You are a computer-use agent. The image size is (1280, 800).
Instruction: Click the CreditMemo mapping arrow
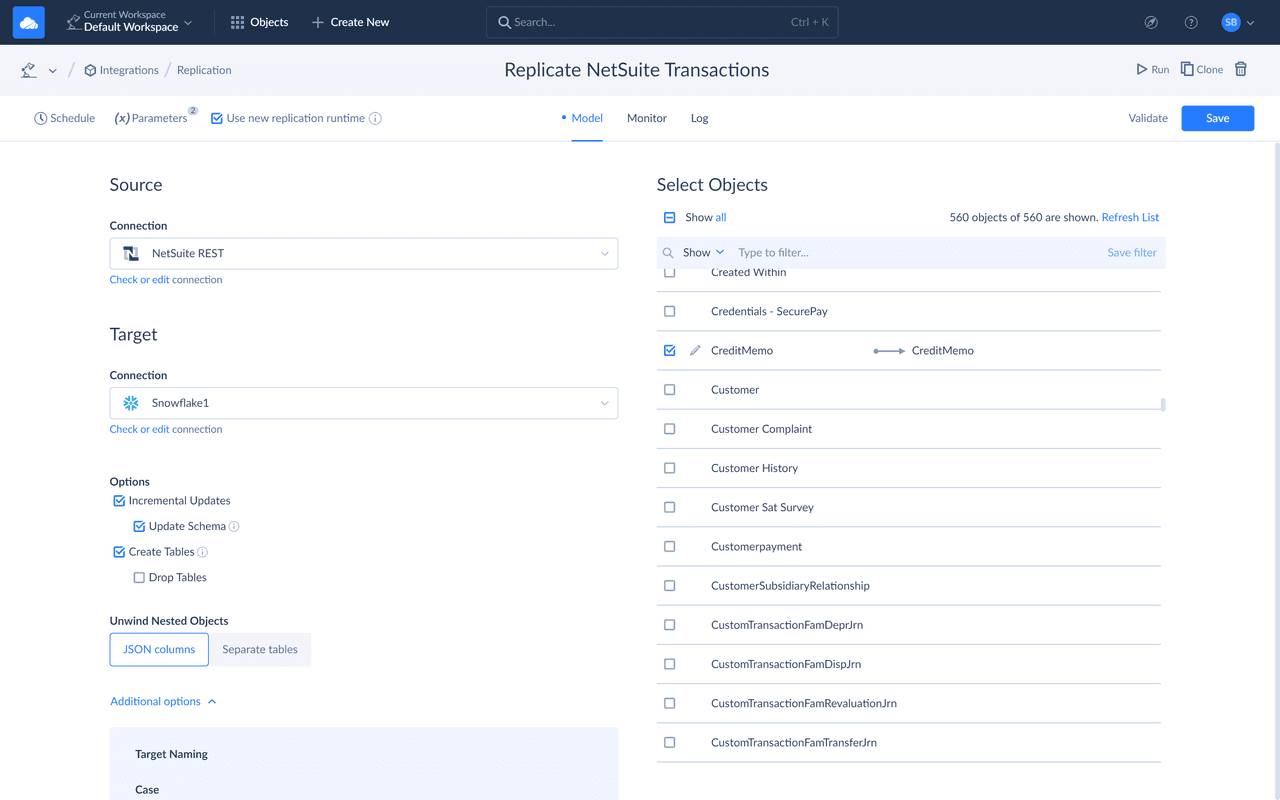tap(889, 351)
